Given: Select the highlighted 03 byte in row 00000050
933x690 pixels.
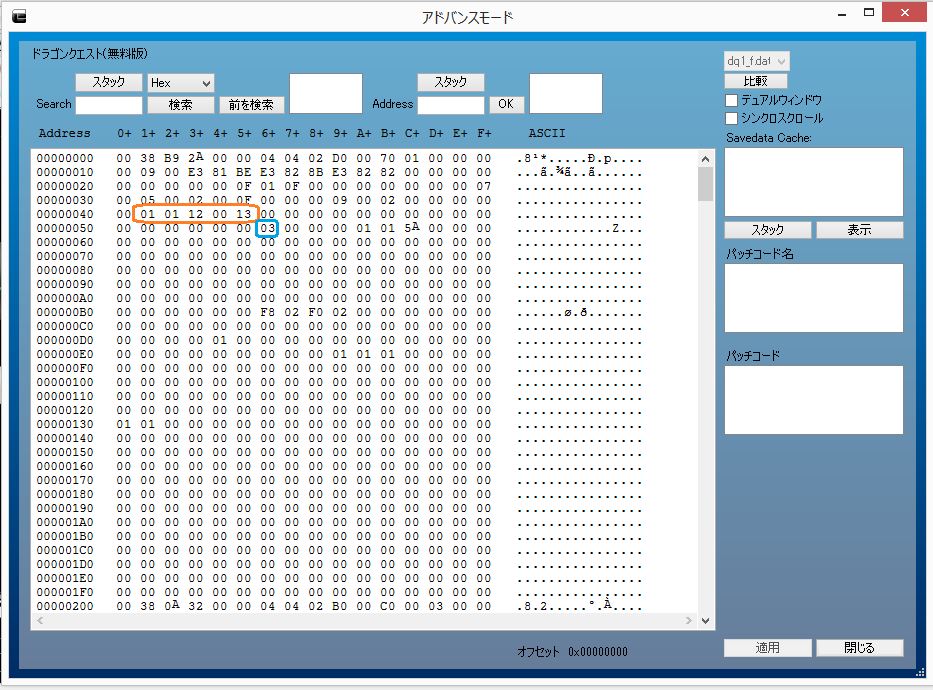Looking at the screenshot, I should [268, 228].
